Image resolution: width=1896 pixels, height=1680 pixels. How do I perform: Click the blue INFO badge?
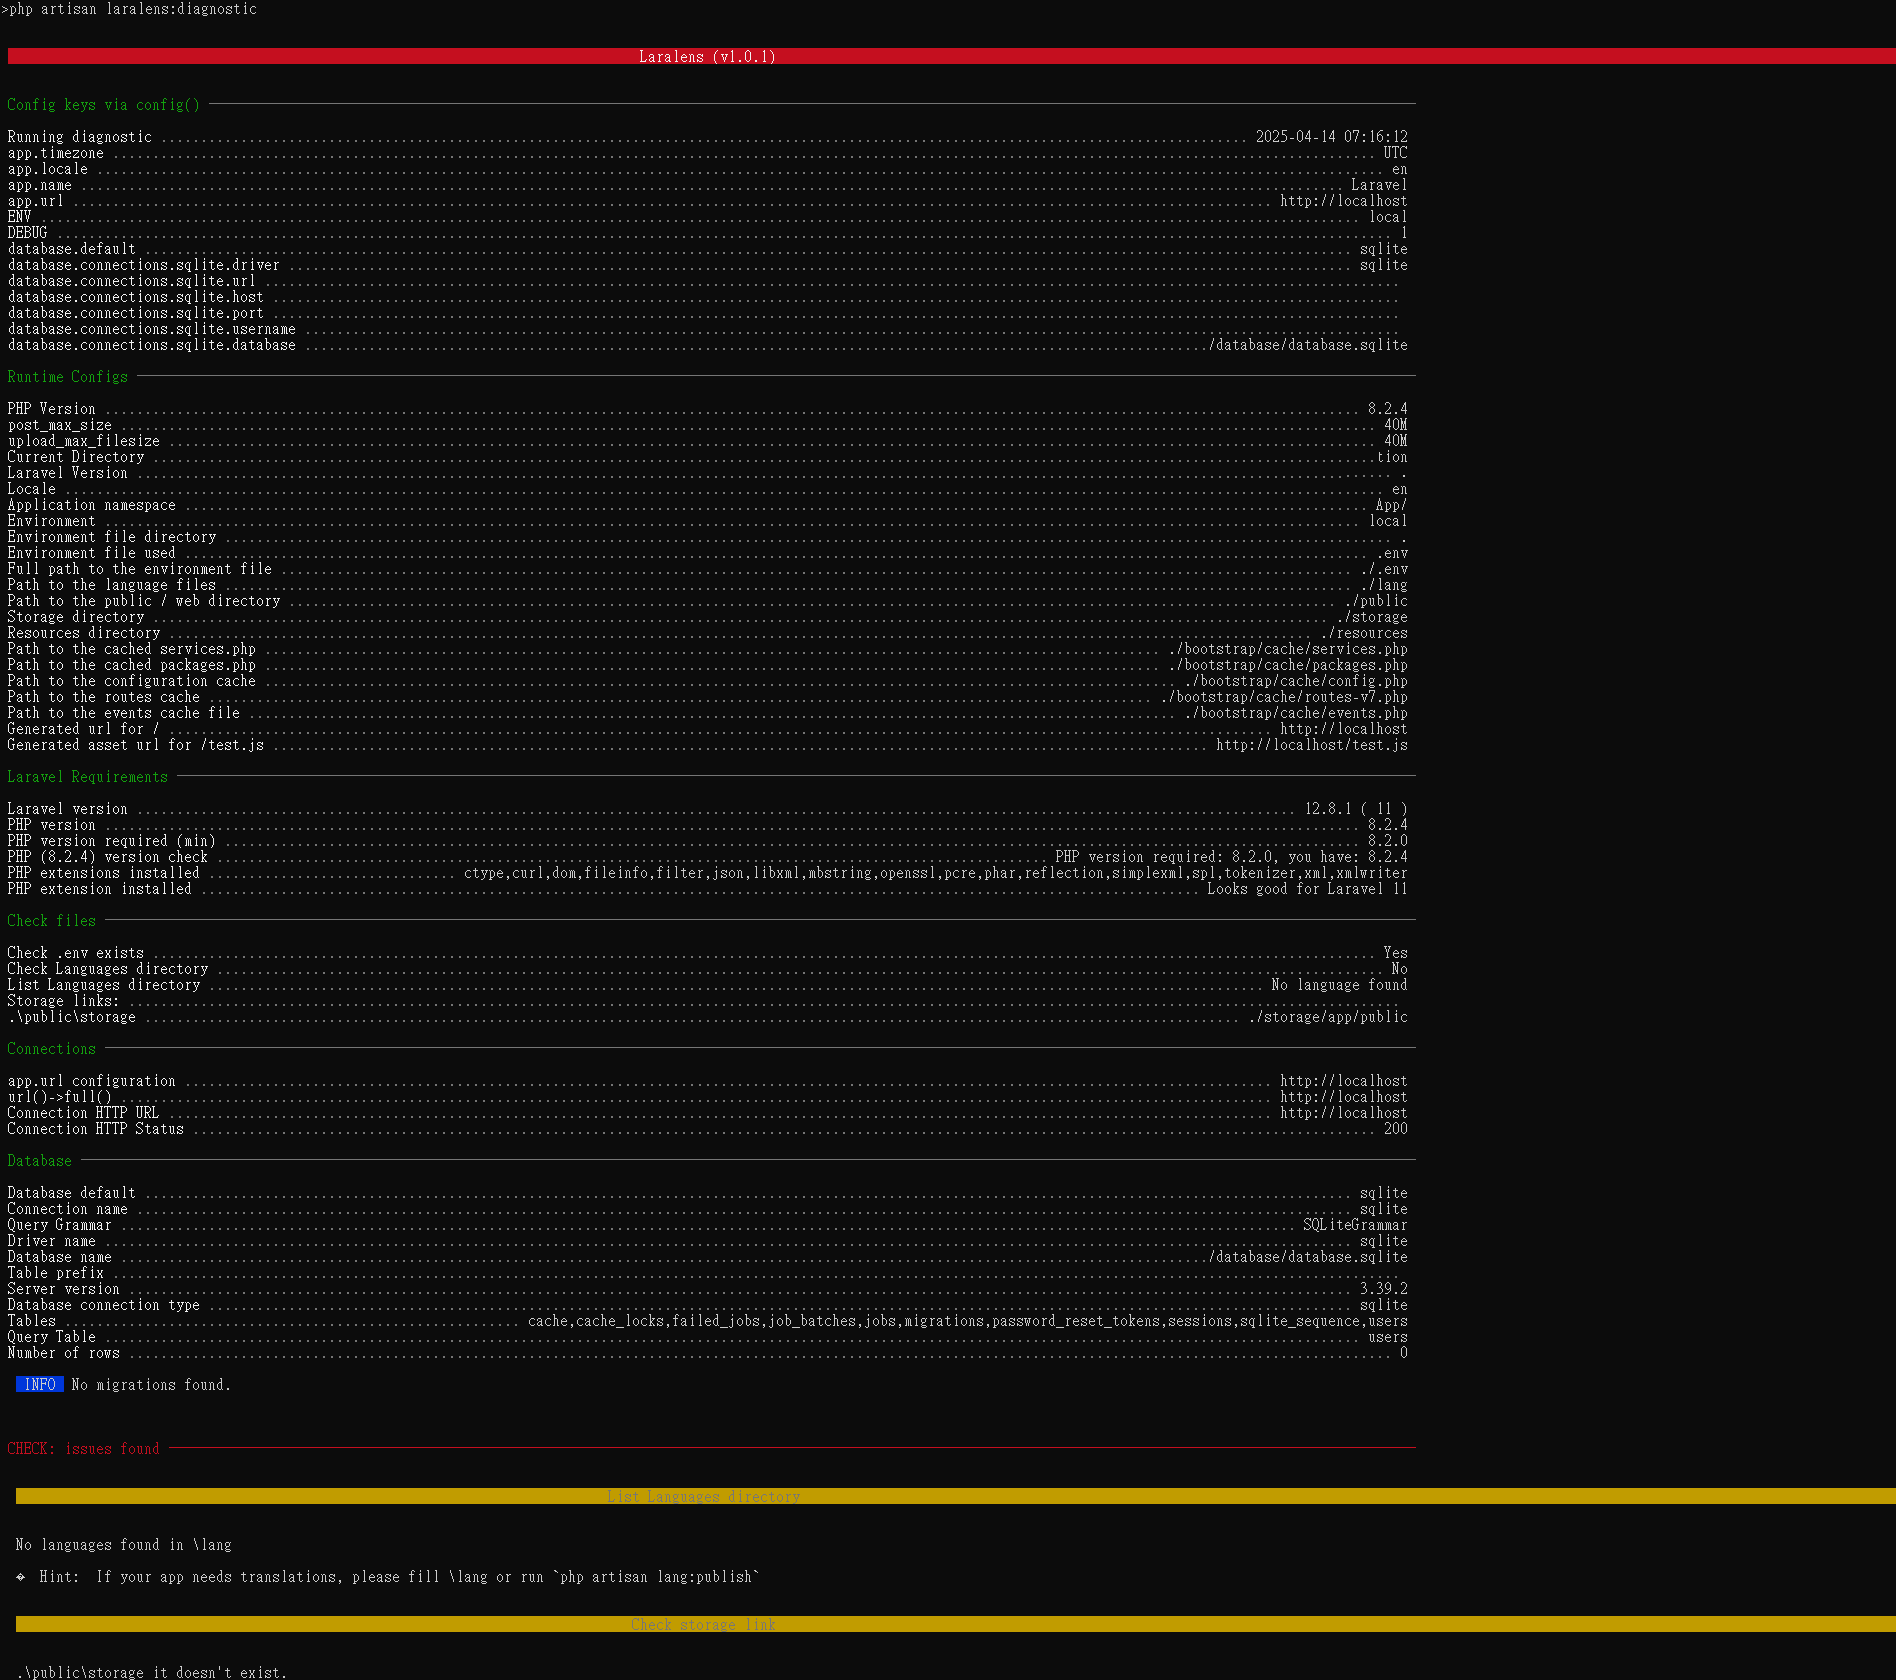40,1385
